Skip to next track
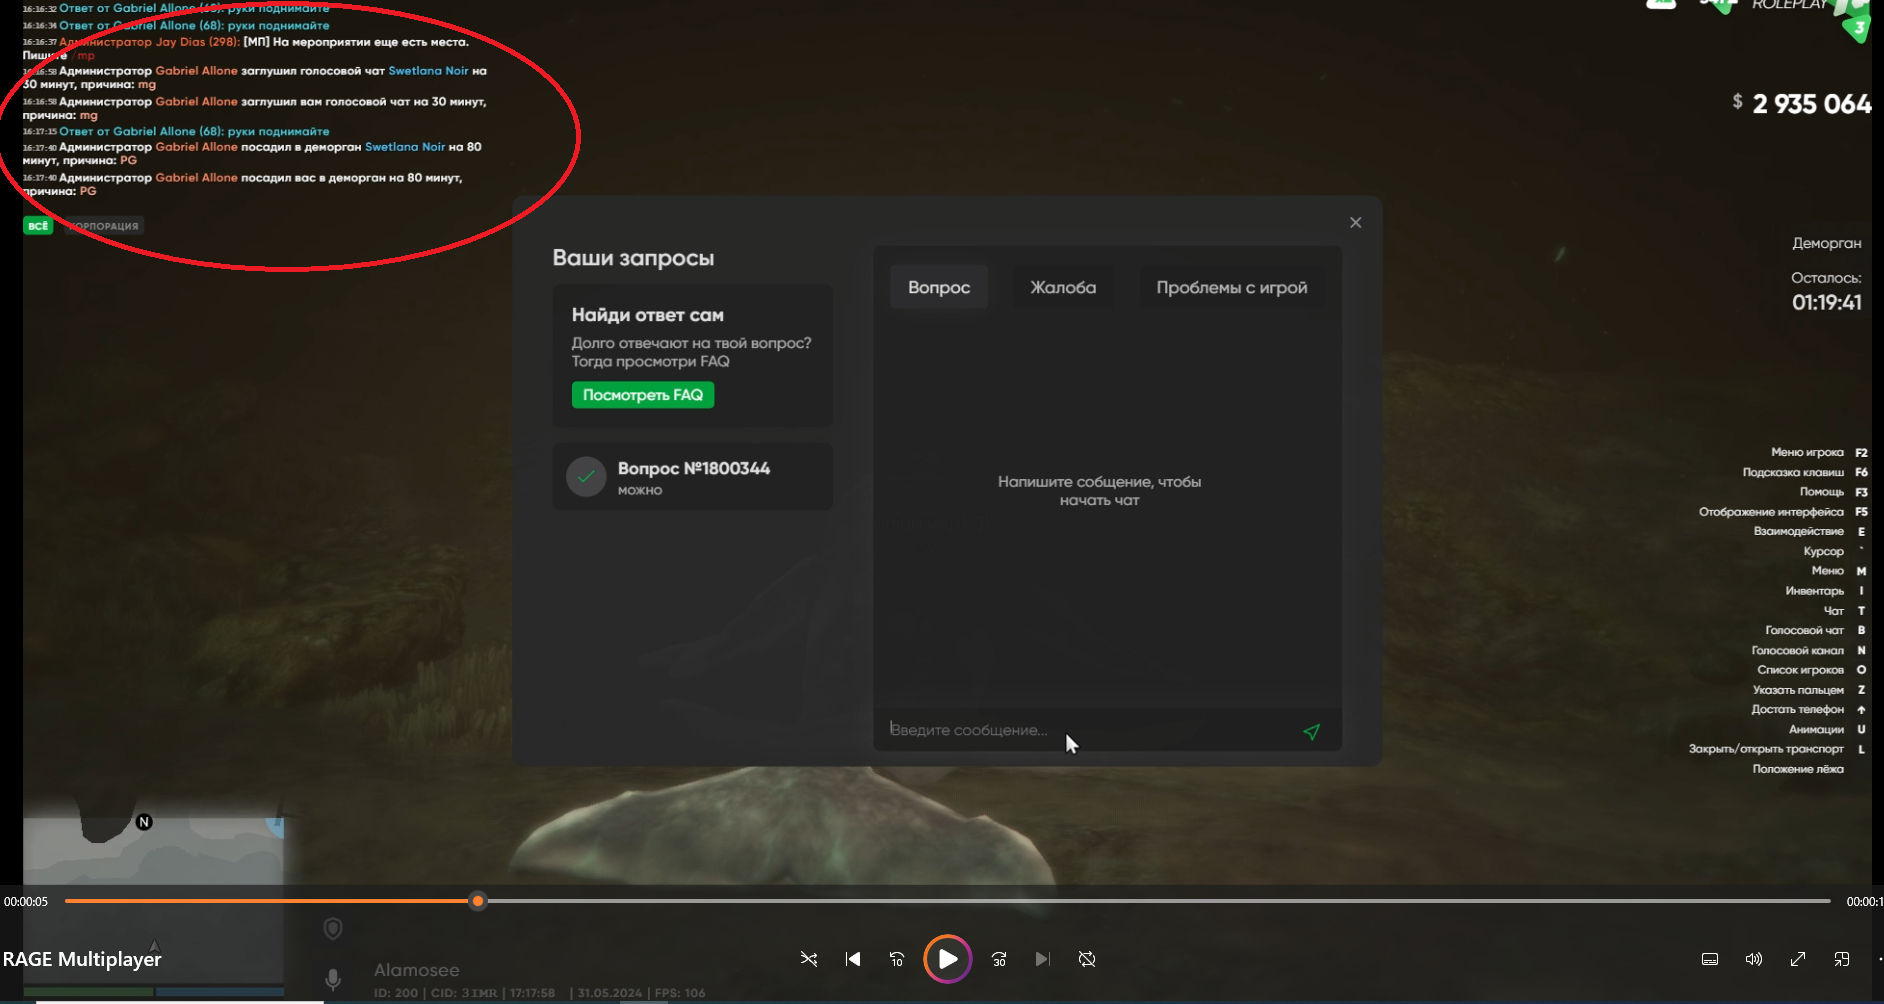Screen dimensions: 1884x1004 pyautogui.click(x=1042, y=959)
